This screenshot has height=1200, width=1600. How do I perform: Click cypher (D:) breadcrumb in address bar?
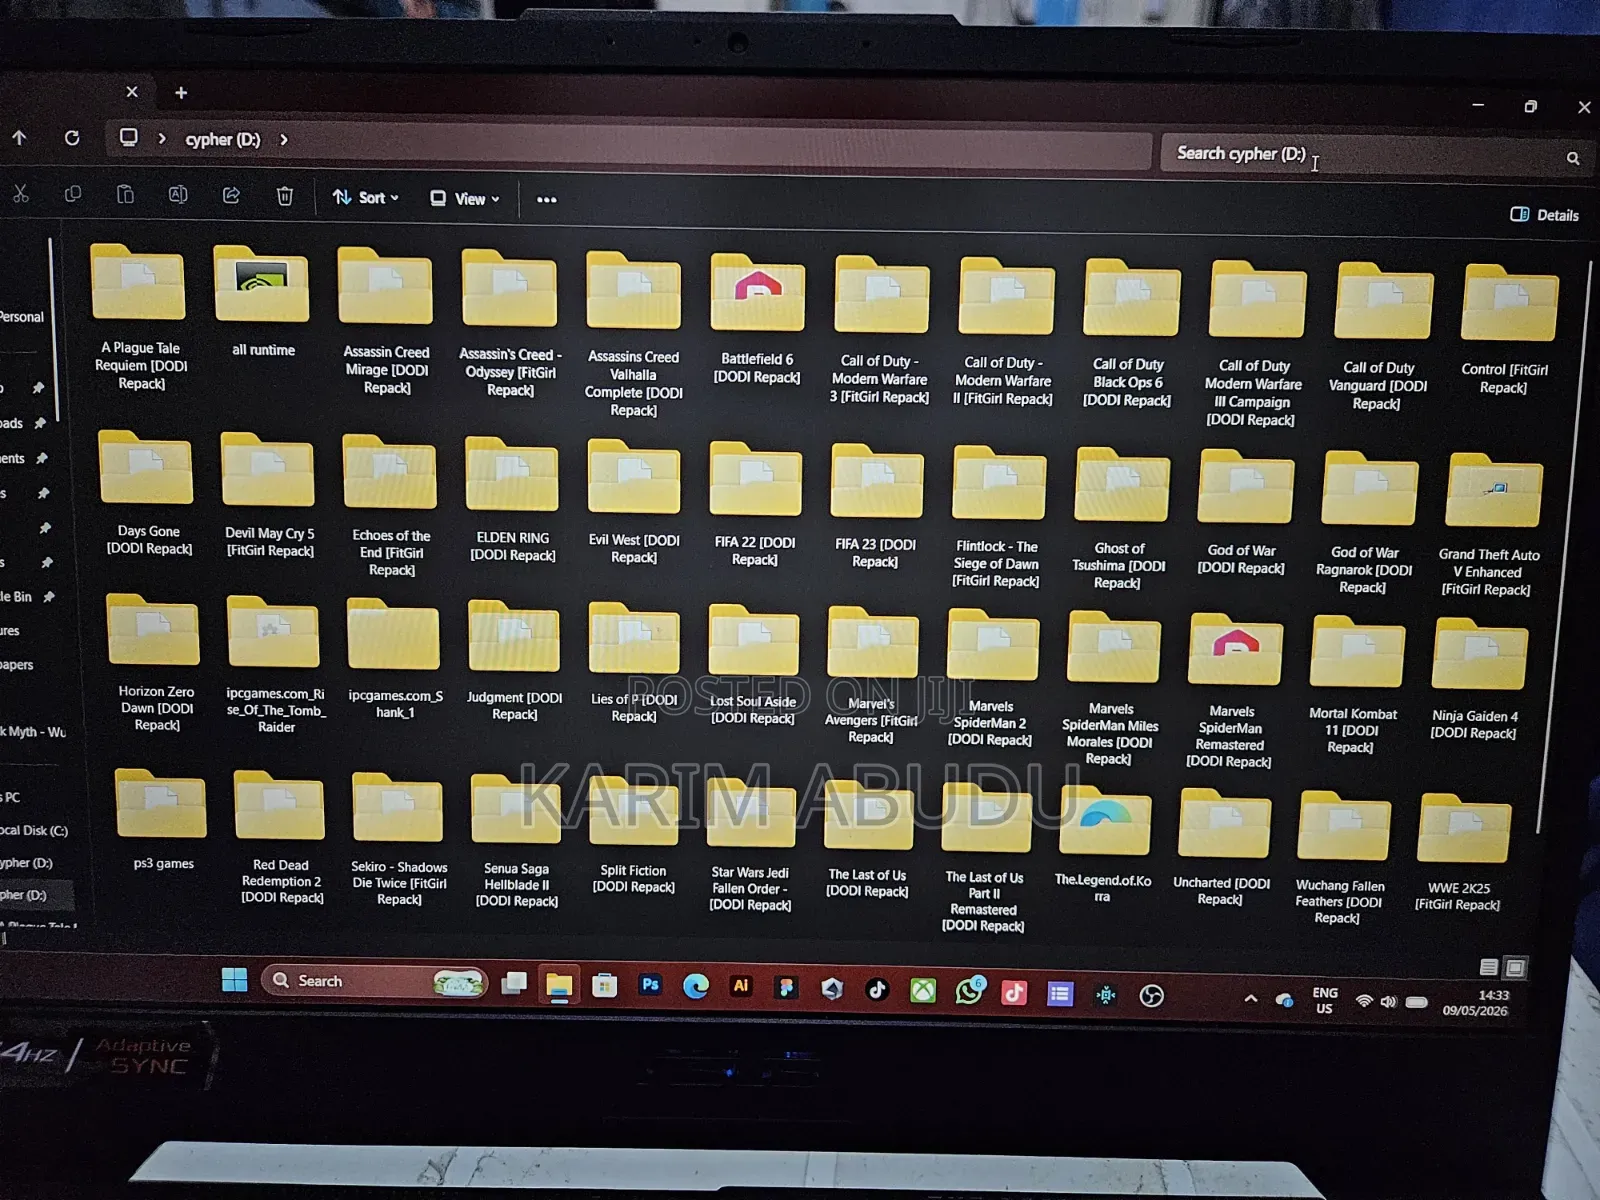pyautogui.click(x=222, y=140)
